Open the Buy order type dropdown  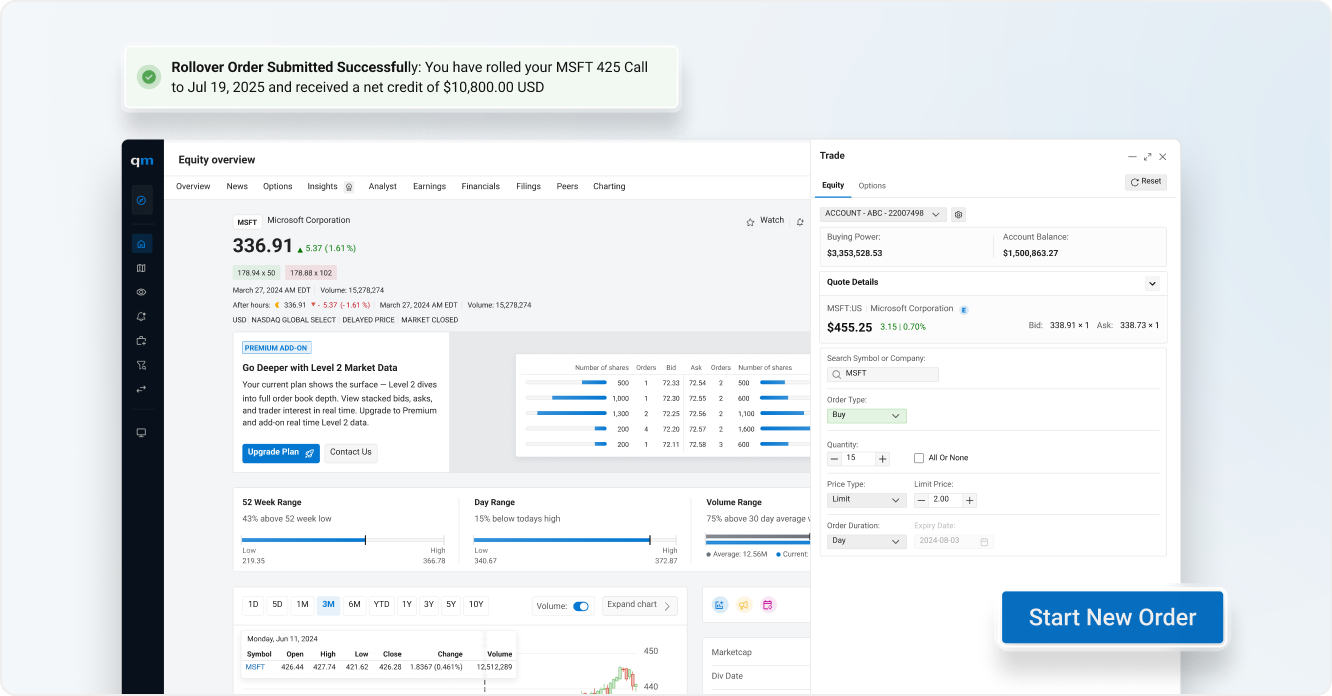point(866,415)
